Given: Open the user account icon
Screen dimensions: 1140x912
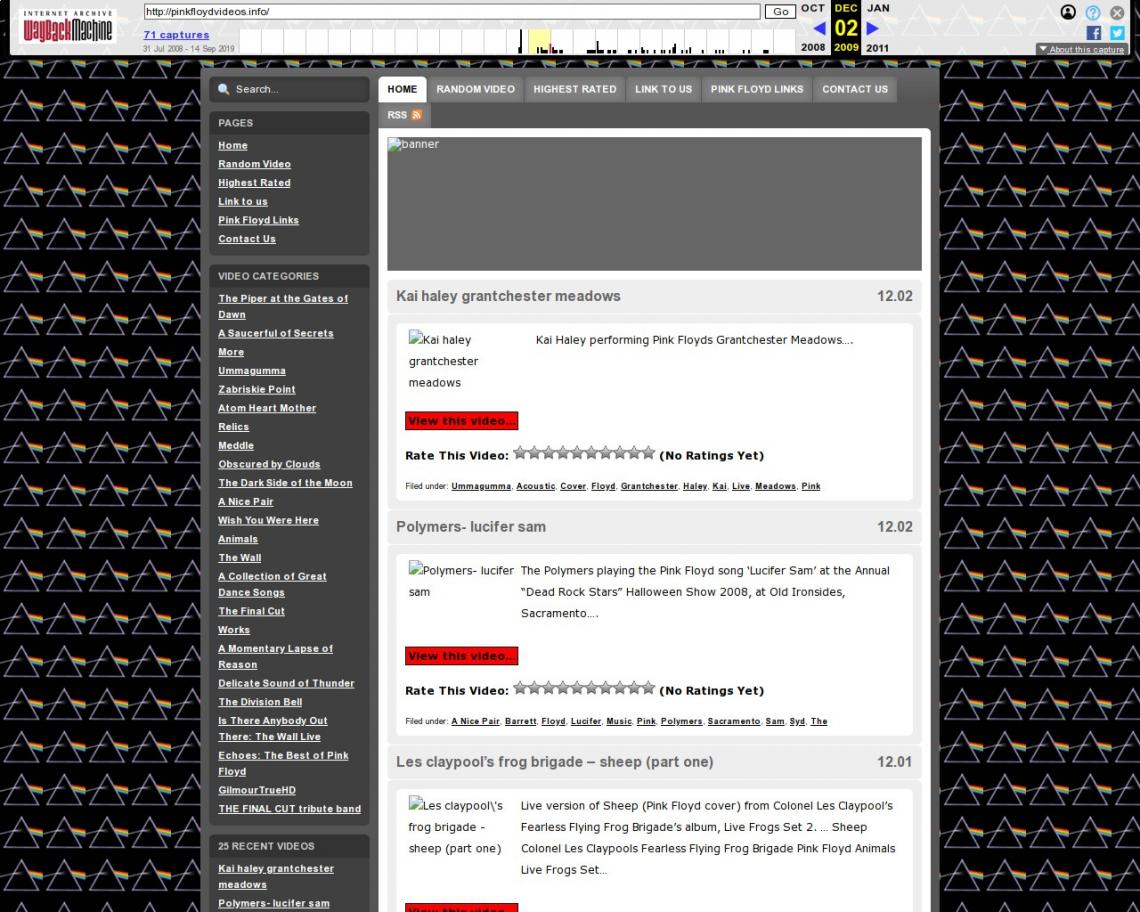Looking at the screenshot, I should click(x=1067, y=12).
